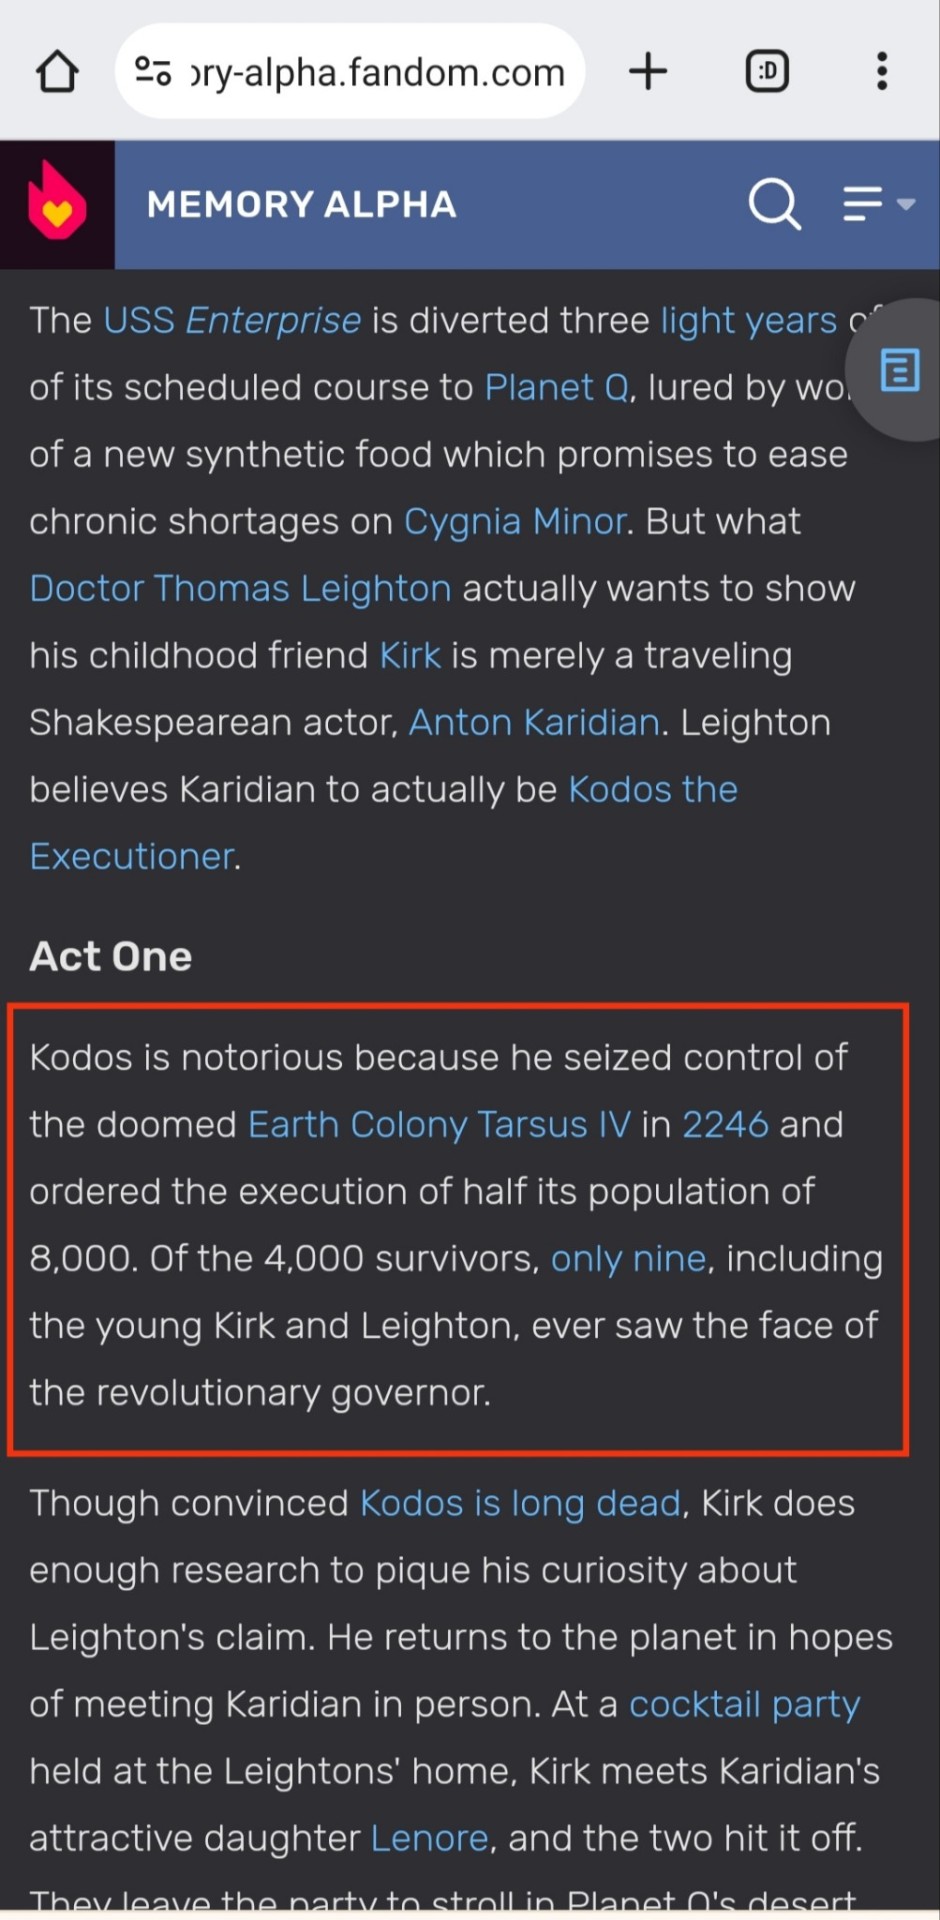Screen dimensions: 940x1920
Task: Open the Planet Q article link
Action: [x=557, y=387]
